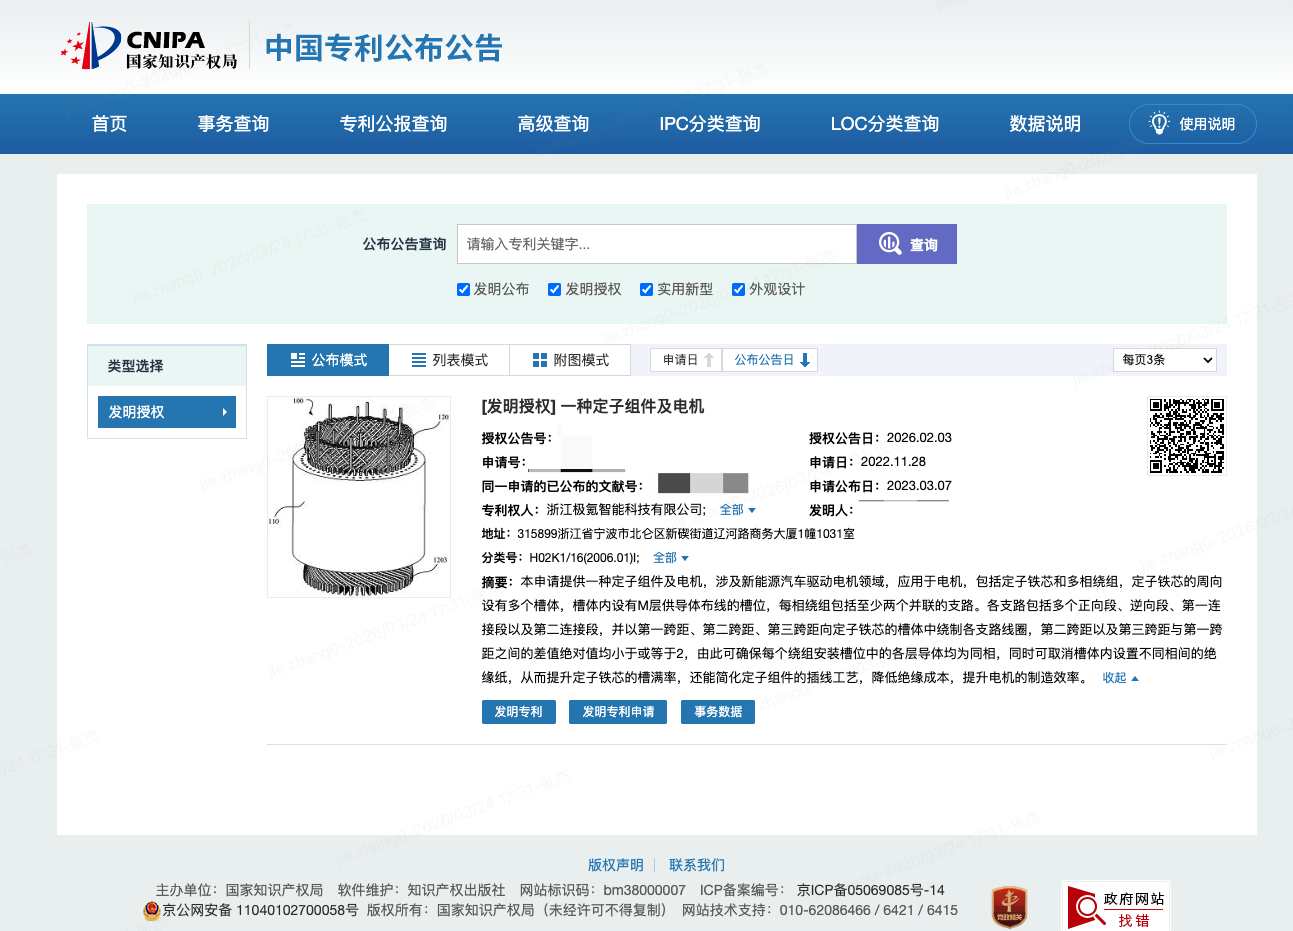1293x931 pixels.
Task: Switch to the IPC分类查询 tab
Action: click(x=709, y=123)
